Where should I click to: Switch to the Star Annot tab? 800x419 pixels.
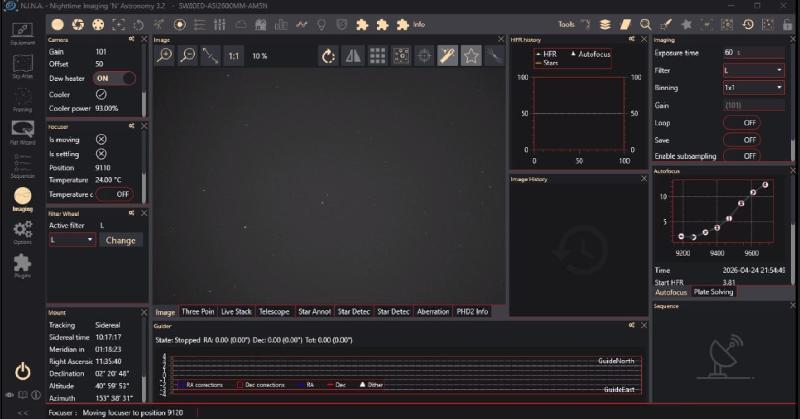(x=315, y=311)
